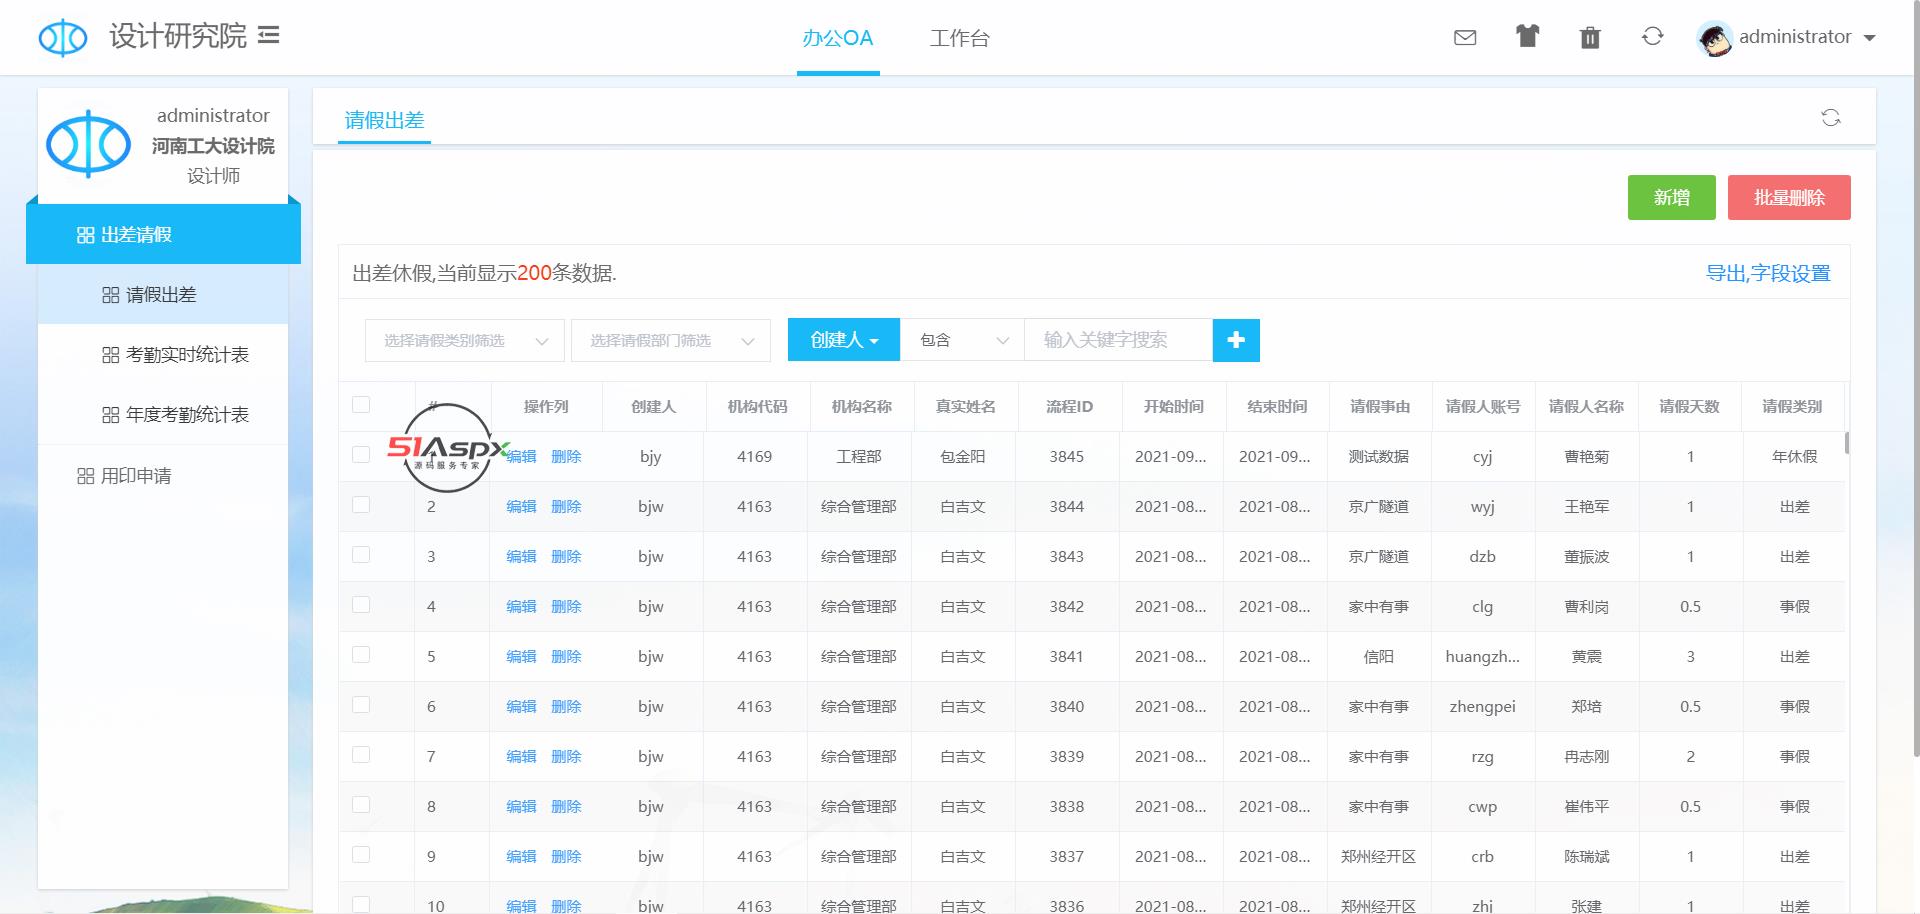This screenshot has height=914, width=1920.
Task: Click the table's vertical scrollbar thumb
Action: 1846,442
